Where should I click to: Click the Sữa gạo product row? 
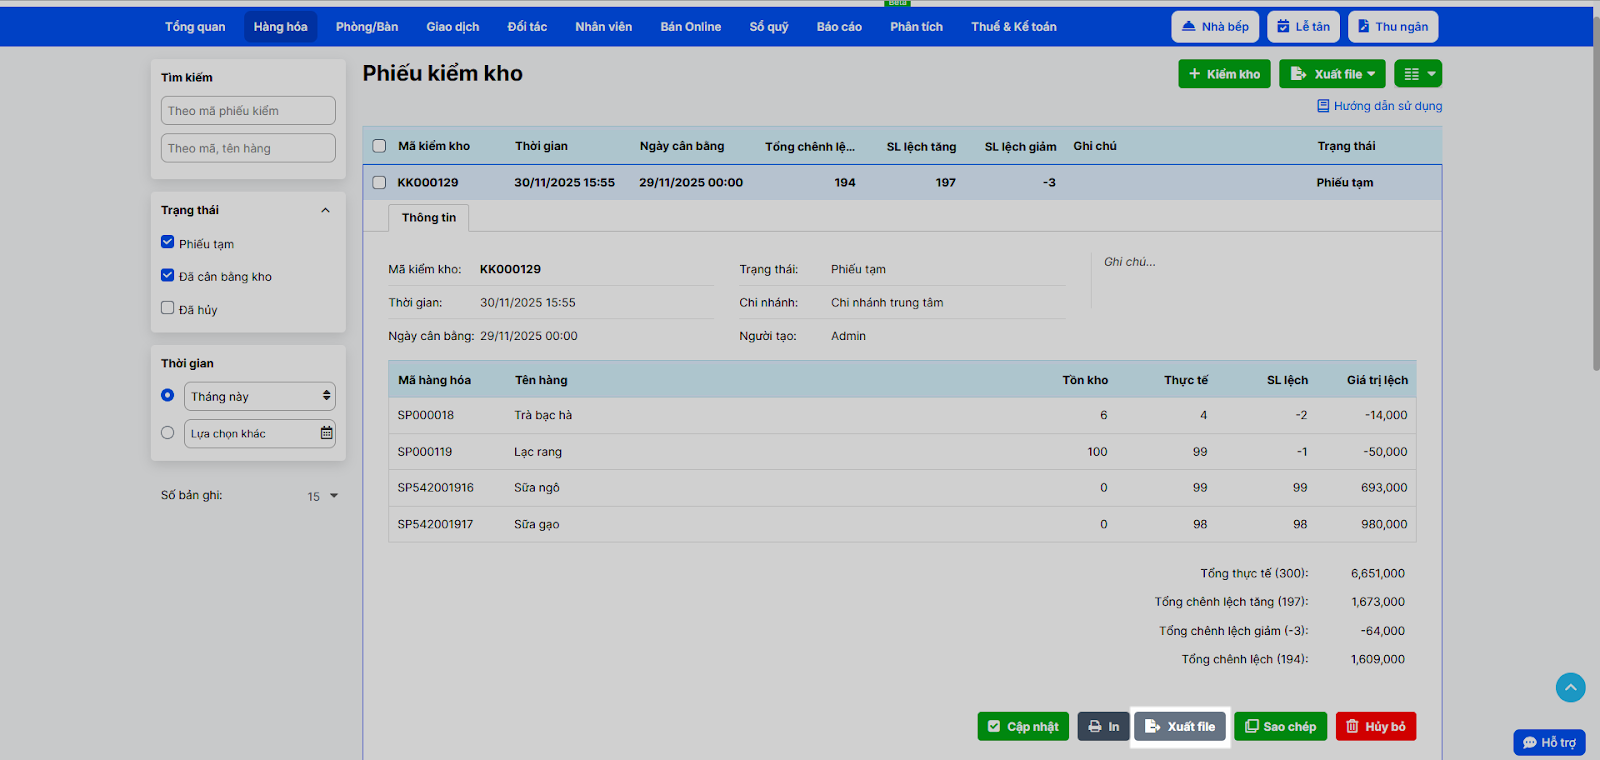(x=902, y=524)
